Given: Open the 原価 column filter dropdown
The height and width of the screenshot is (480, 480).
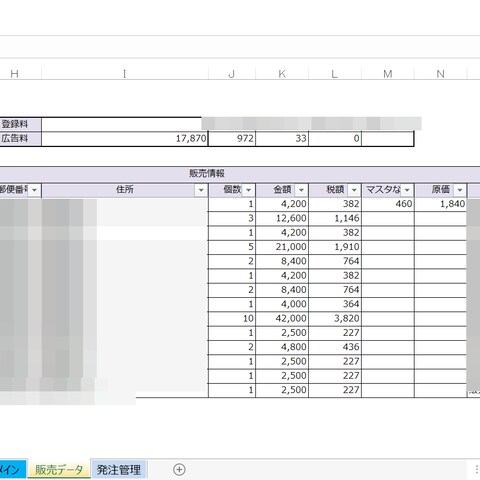Looking at the screenshot, I should [460, 190].
